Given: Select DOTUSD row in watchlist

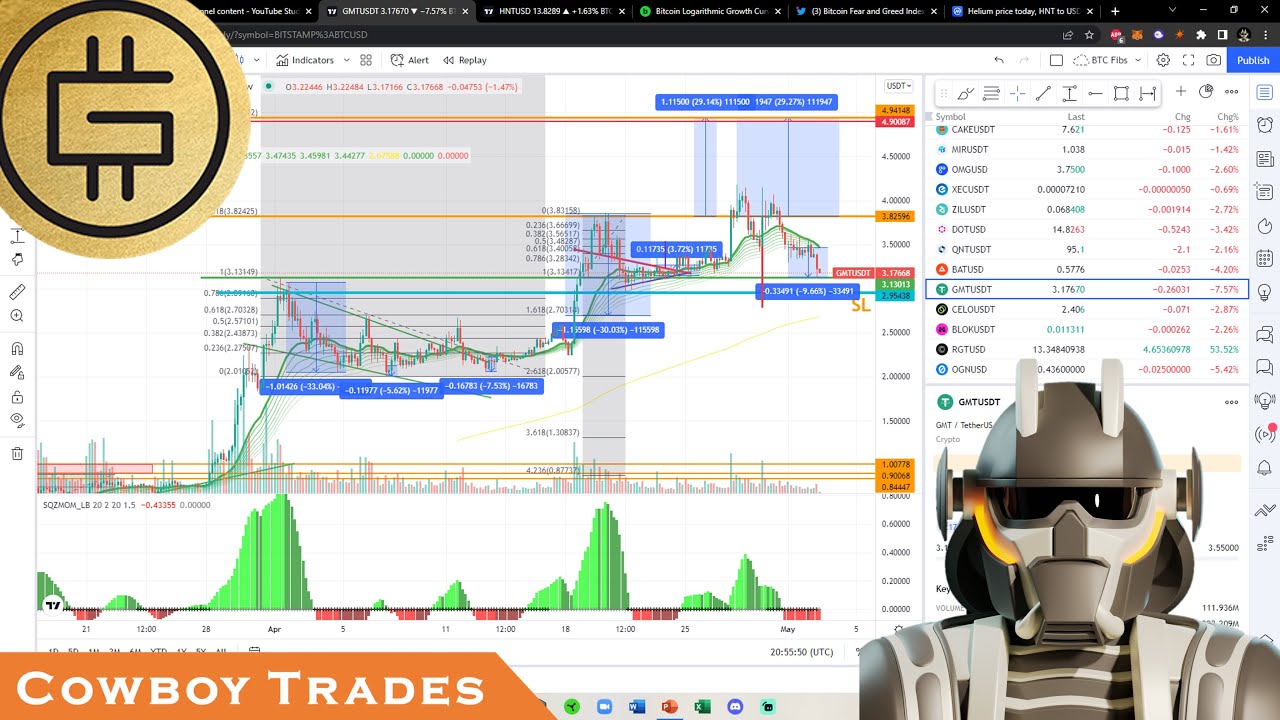Looking at the screenshot, I should pyautogui.click(x=1087, y=229).
